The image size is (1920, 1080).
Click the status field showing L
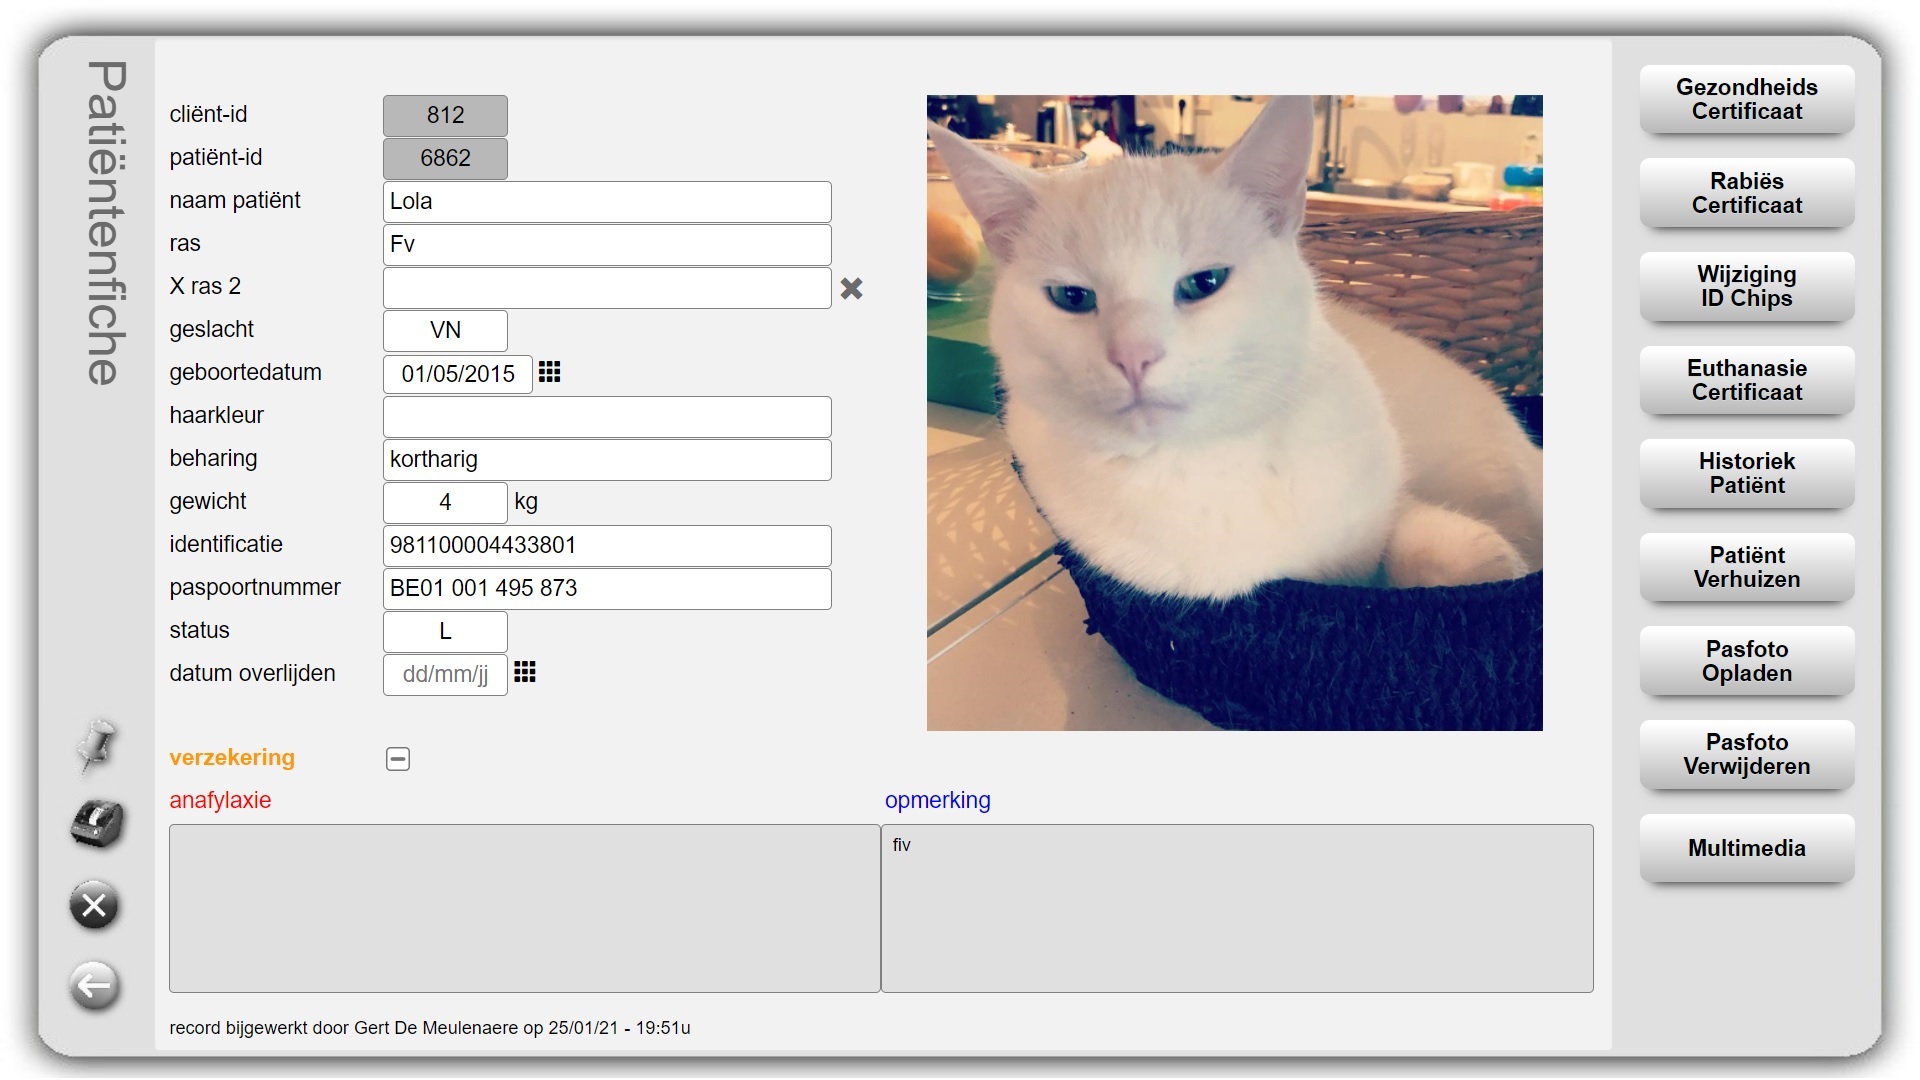point(445,632)
